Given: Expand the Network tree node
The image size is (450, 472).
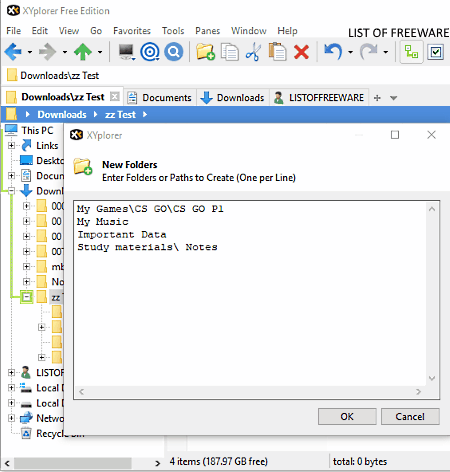Looking at the screenshot, I should (11, 418).
